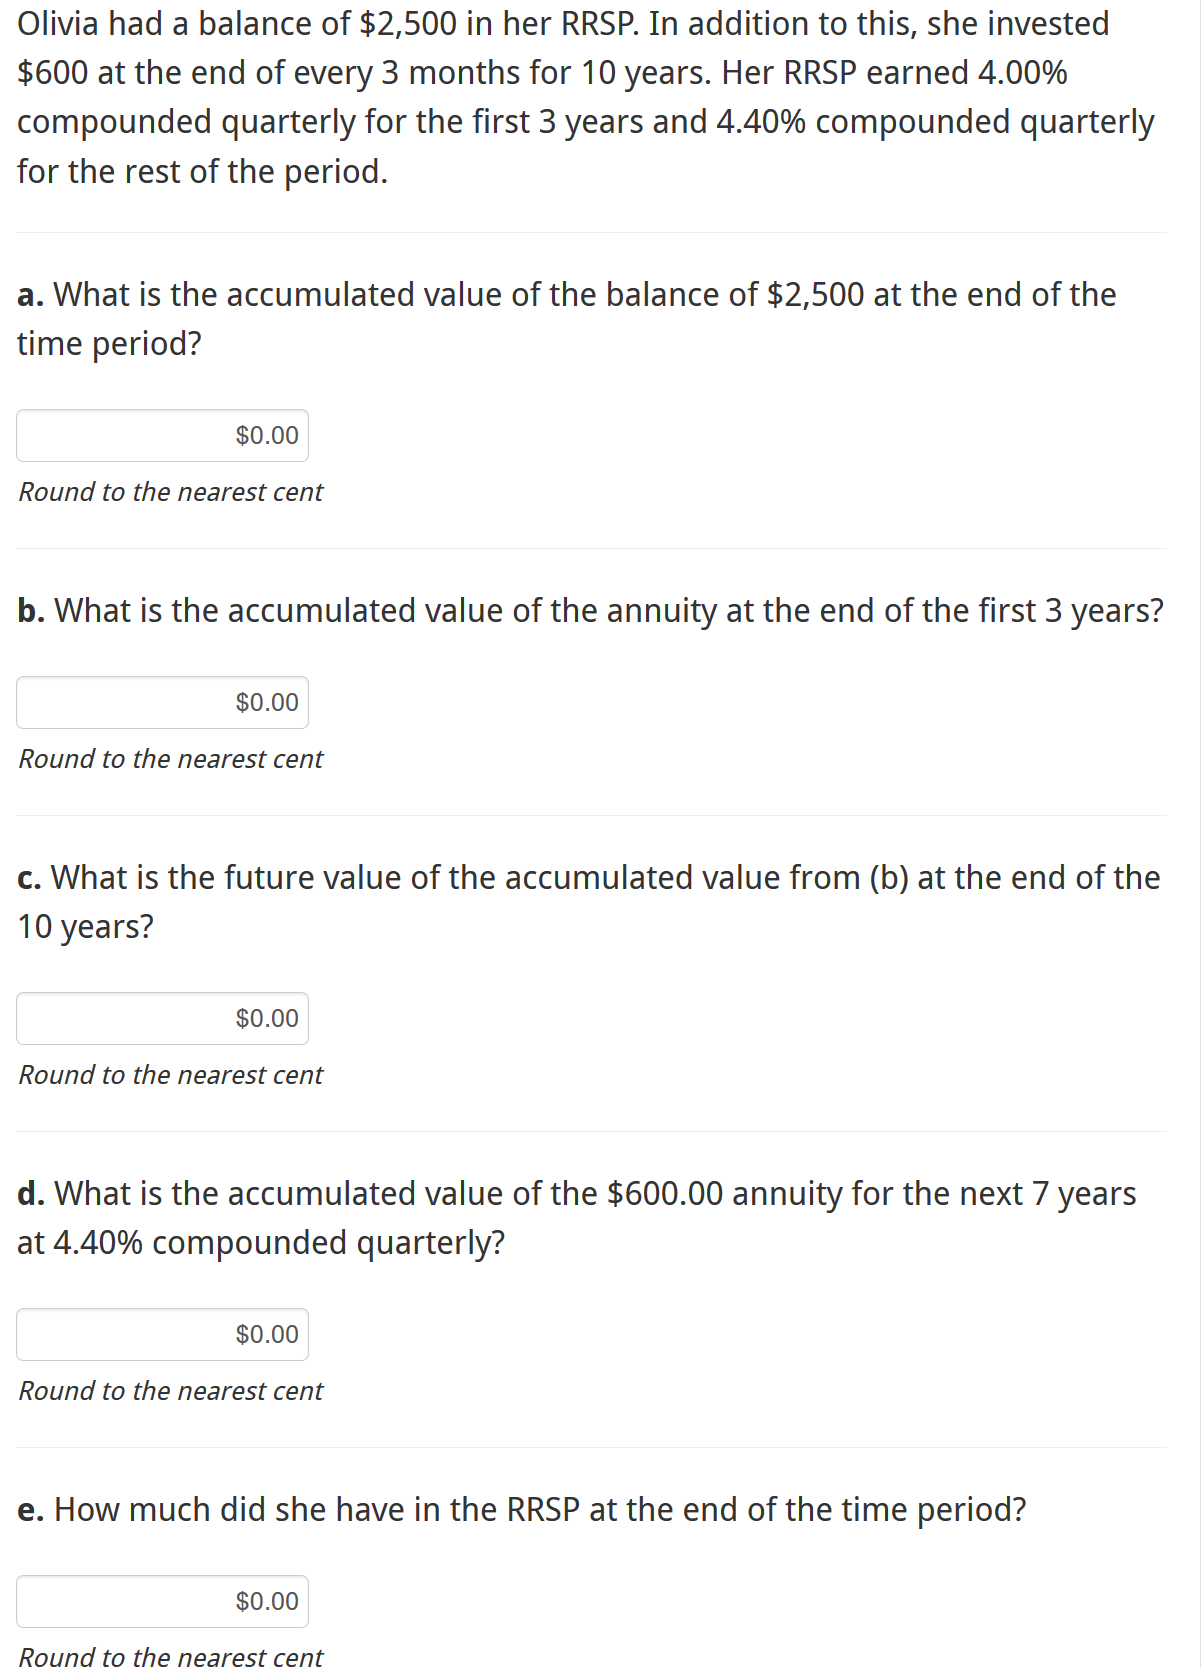The height and width of the screenshot is (1667, 1201).
Task: Click the rounding hint under question d
Action: (x=171, y=1391)
